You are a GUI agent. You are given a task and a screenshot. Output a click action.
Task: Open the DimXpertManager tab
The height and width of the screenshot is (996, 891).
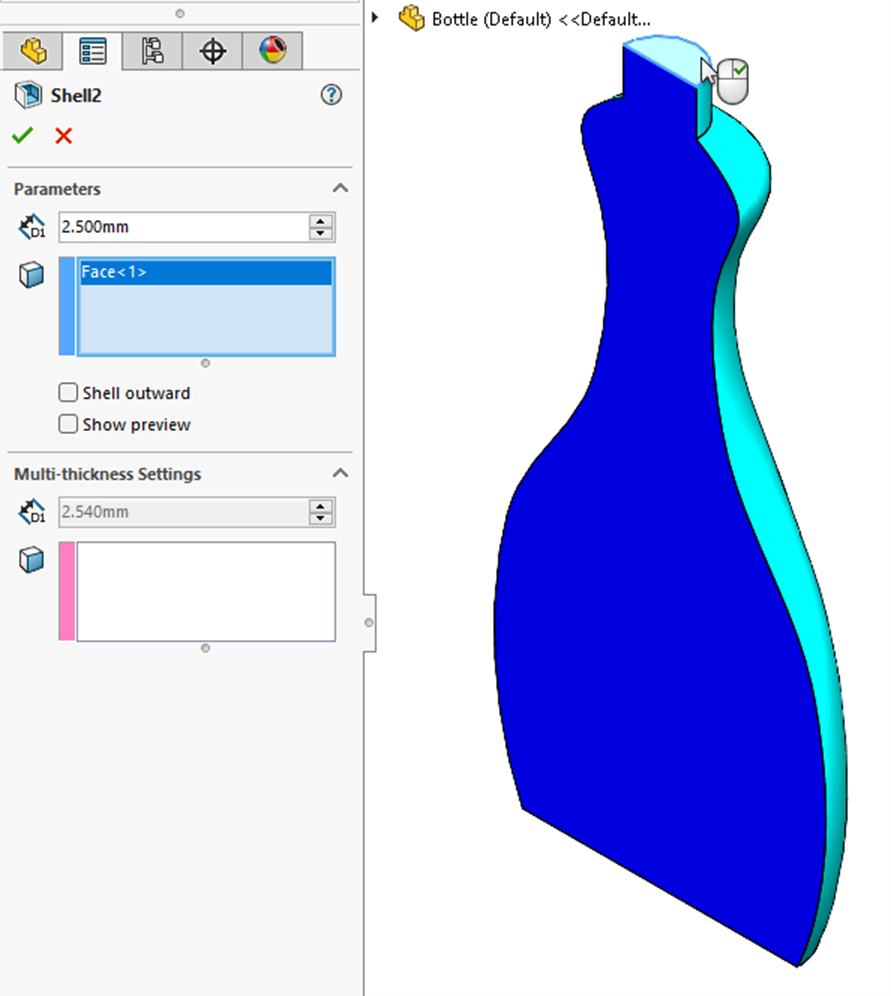(x=212, y=51)
